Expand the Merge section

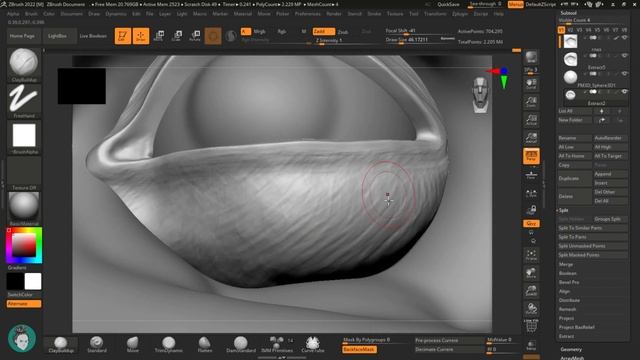click(x=566, y=264)
